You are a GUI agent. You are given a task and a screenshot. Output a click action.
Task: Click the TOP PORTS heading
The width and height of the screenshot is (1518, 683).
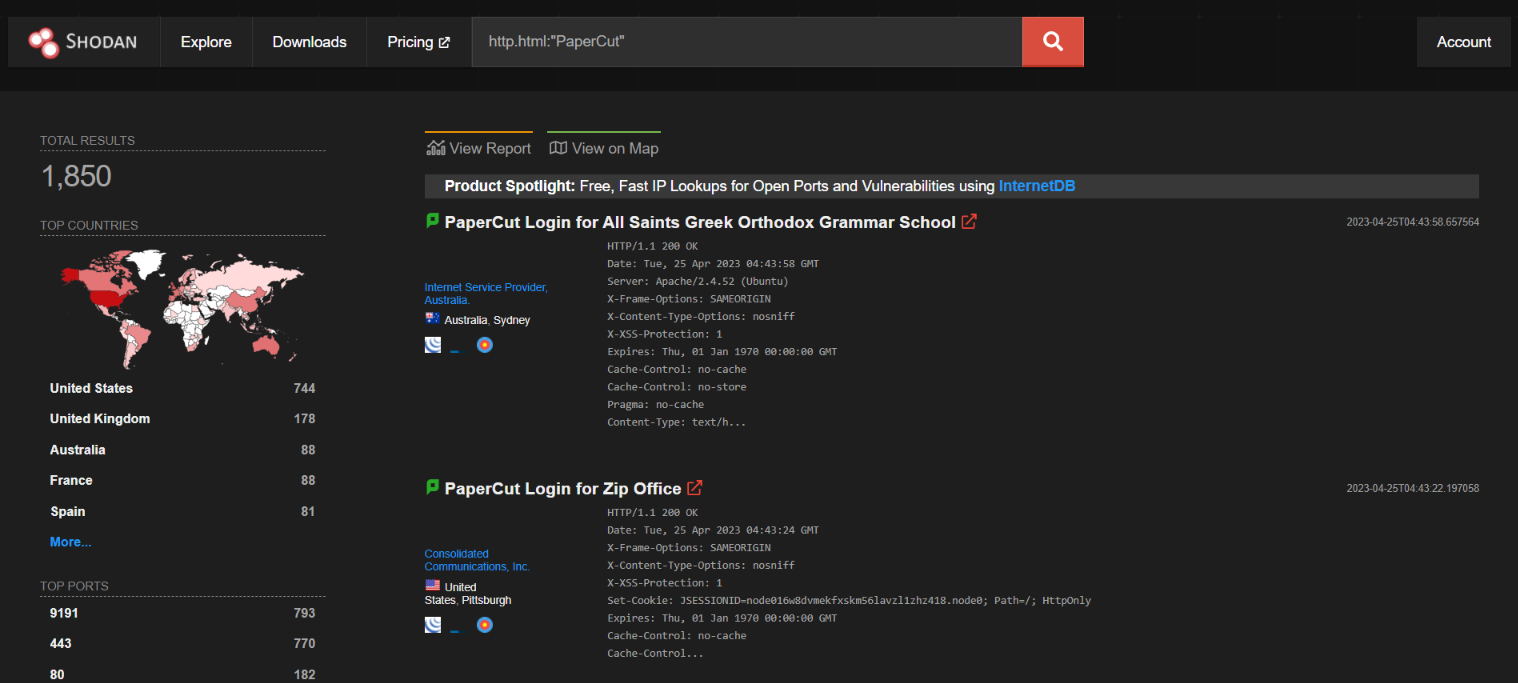click(x=74, y=586)
